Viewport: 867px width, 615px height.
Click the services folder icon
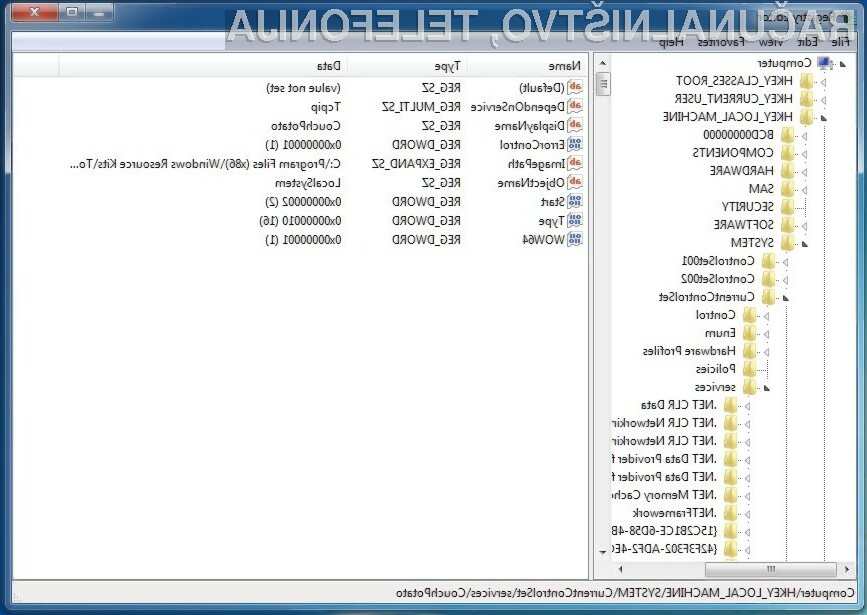tap(749, 387)
